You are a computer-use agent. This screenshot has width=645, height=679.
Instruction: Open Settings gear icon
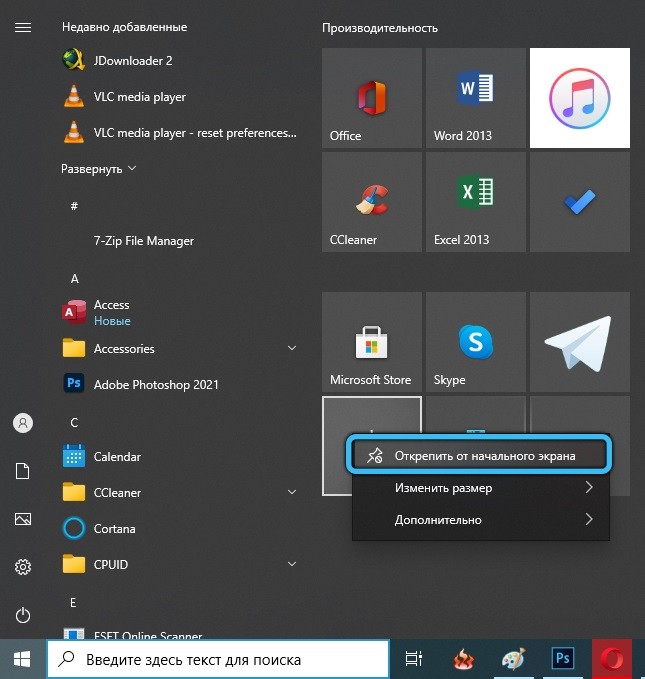coord(23,567)
